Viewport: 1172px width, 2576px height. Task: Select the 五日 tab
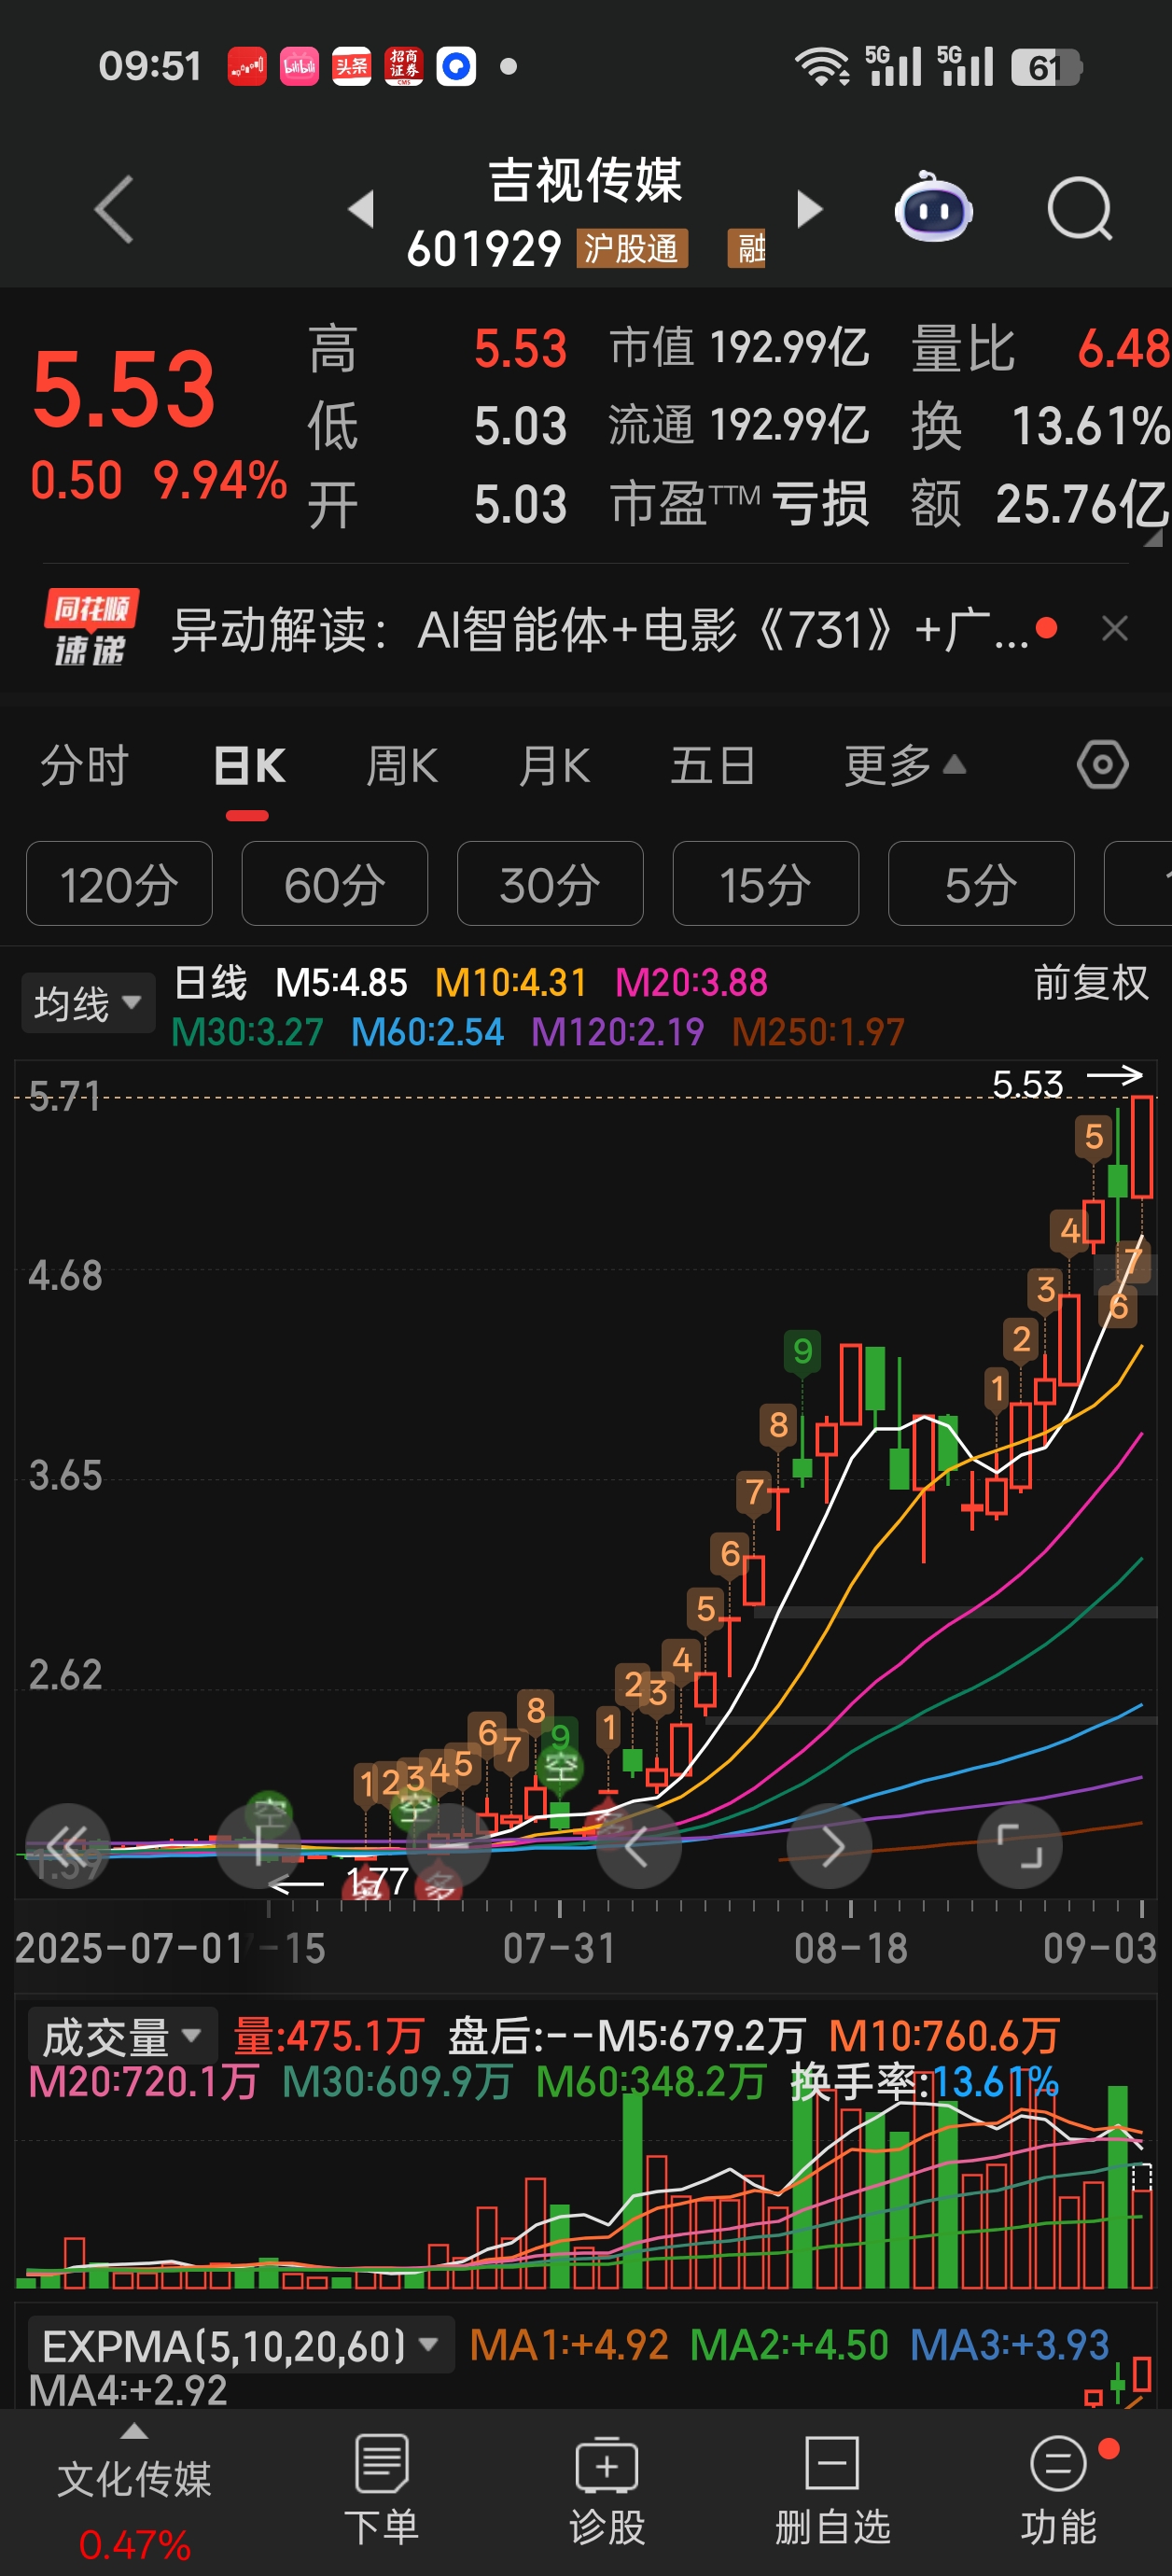pos(713,766)
